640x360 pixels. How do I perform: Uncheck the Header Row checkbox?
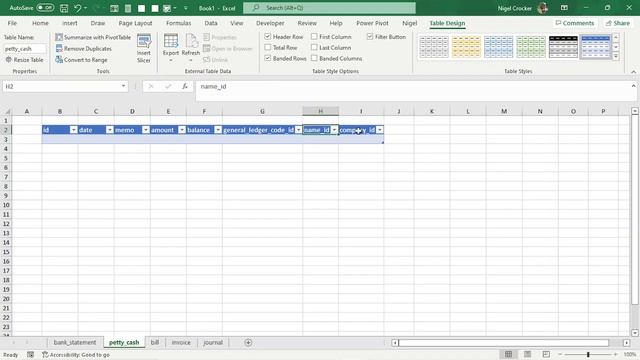(x=268, y=37)
